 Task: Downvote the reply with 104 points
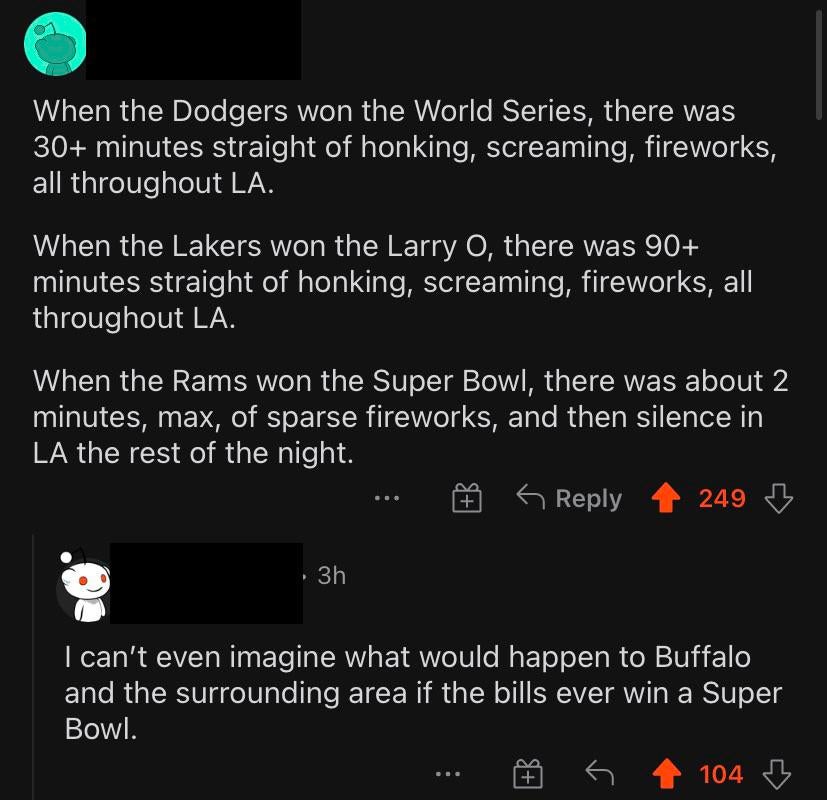click(x=778, y=774)
